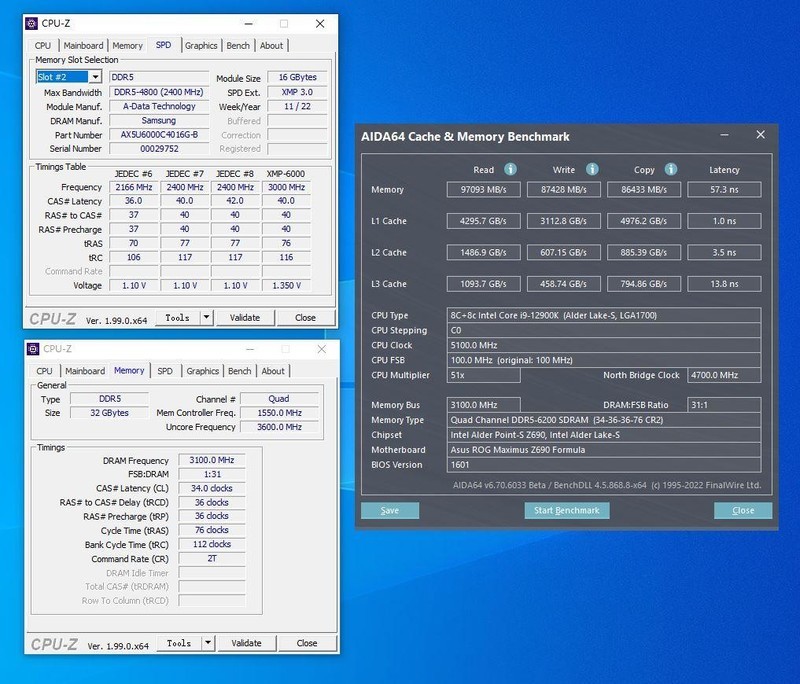Click the CPU-Z icon in the SPD window title bar

(30, 23)
